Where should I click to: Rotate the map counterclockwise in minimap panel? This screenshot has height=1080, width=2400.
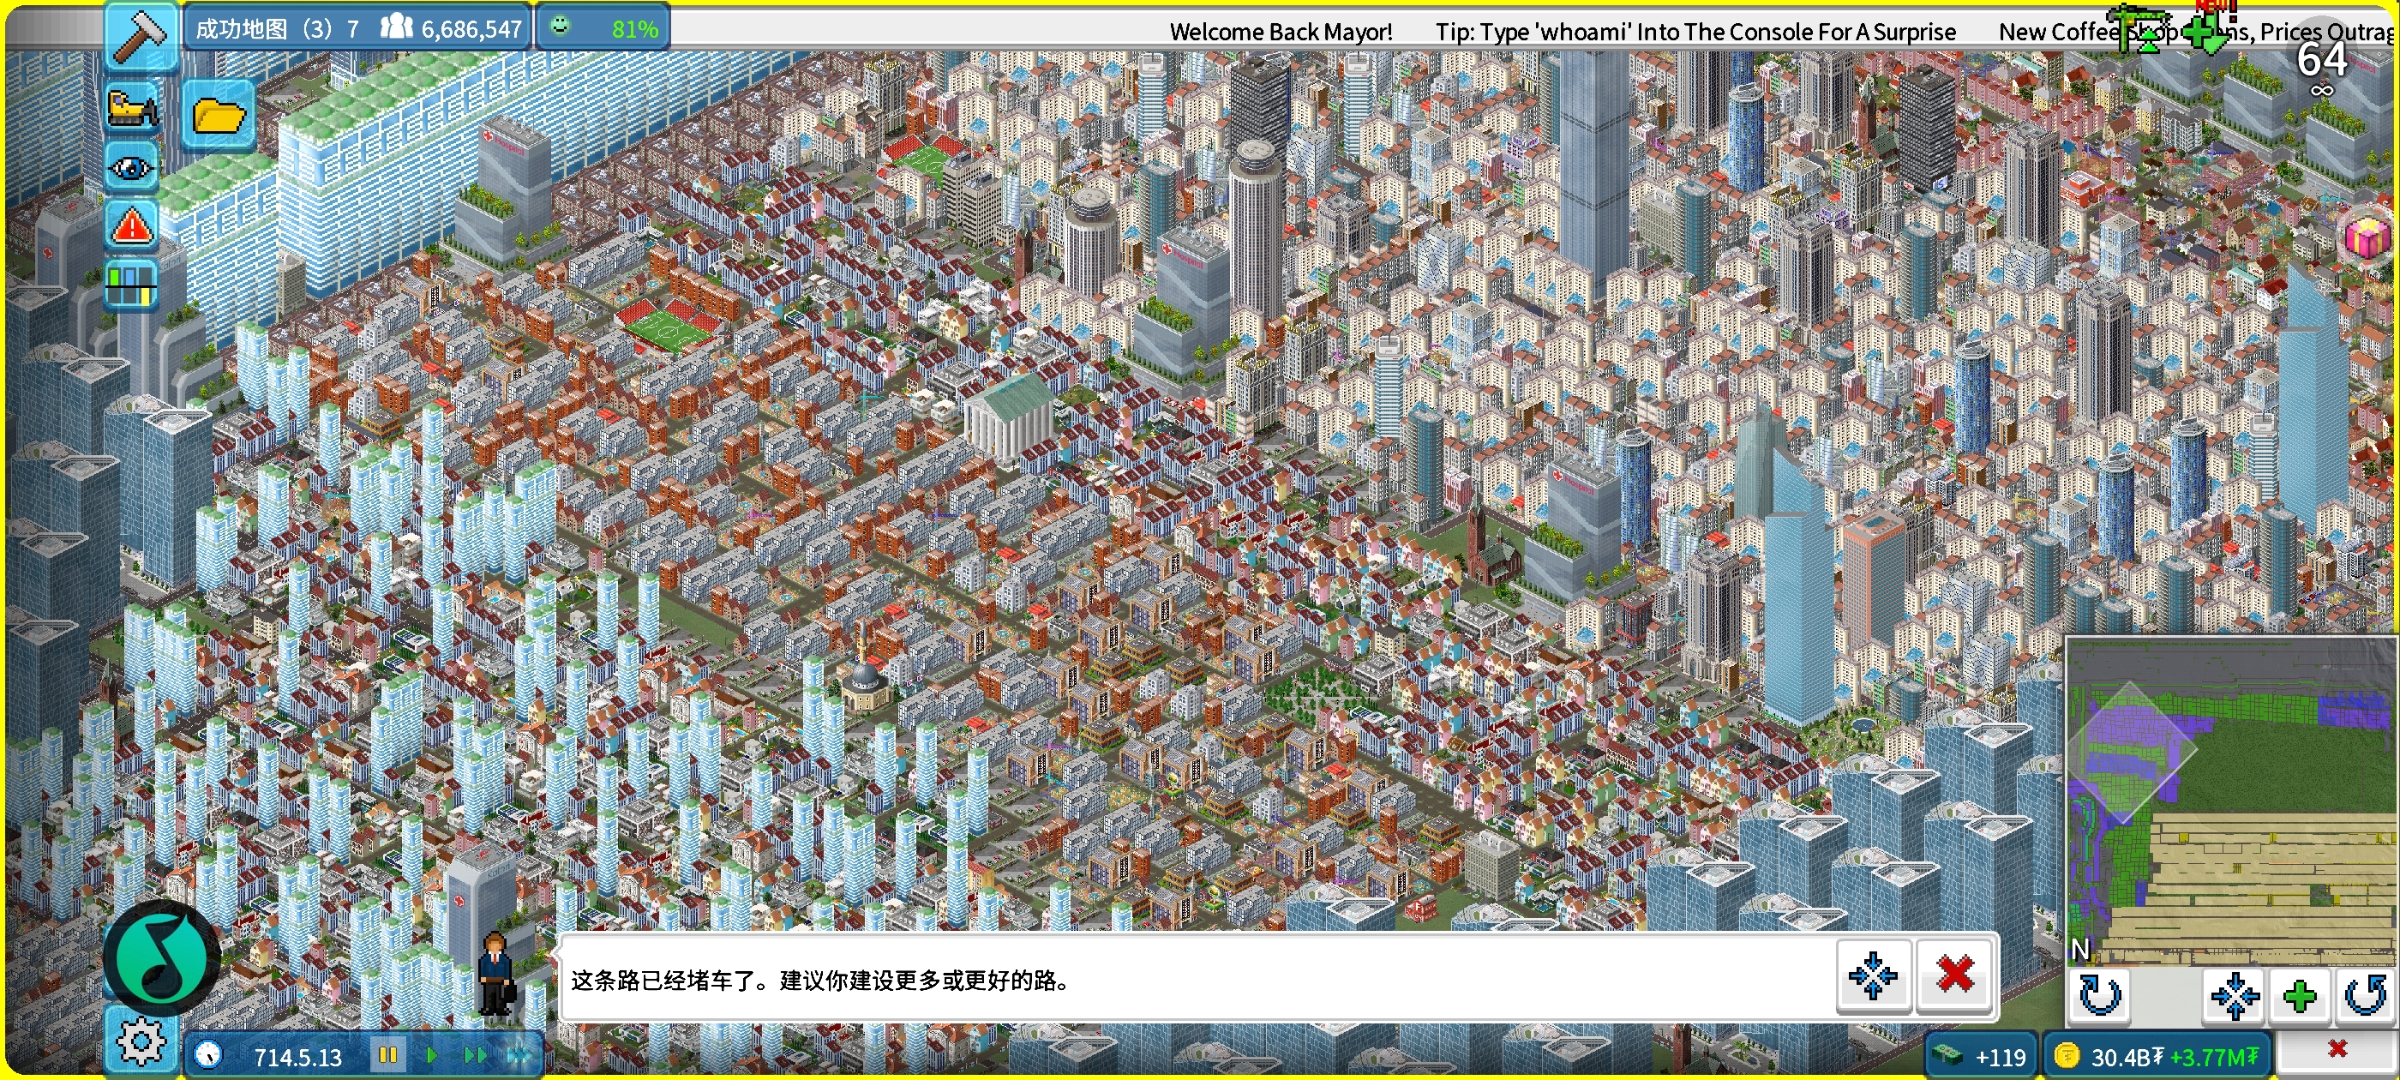(x=2366, y=995)
